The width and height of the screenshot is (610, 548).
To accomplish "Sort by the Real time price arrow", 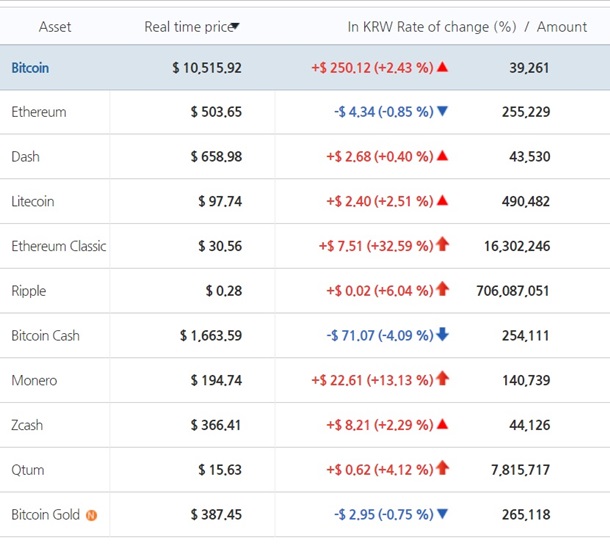I will 235,26.
